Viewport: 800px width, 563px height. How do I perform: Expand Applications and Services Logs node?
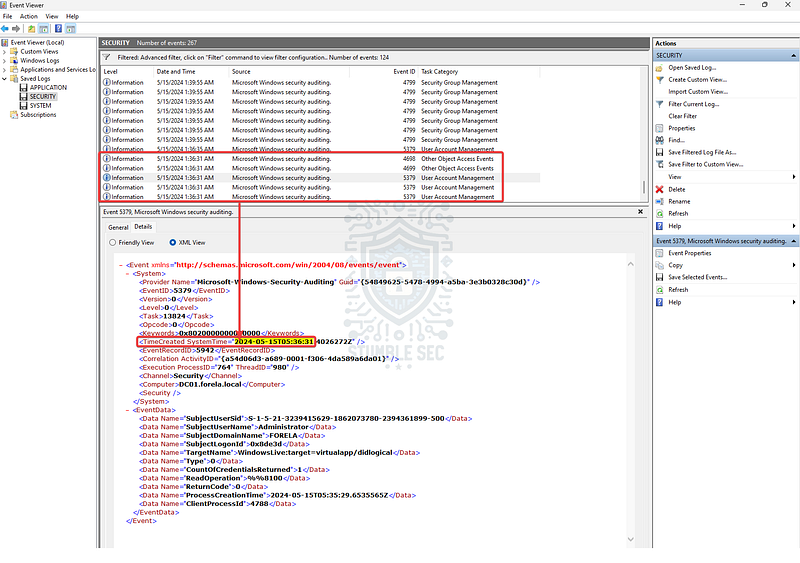click(x=5, y=70)
